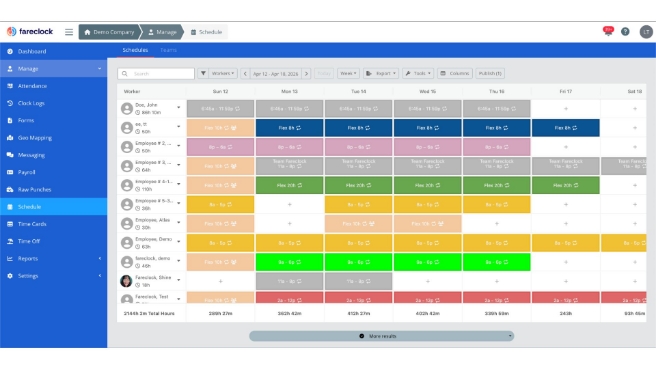Expand Employee, Allen worker options arrow

point(179,223)
